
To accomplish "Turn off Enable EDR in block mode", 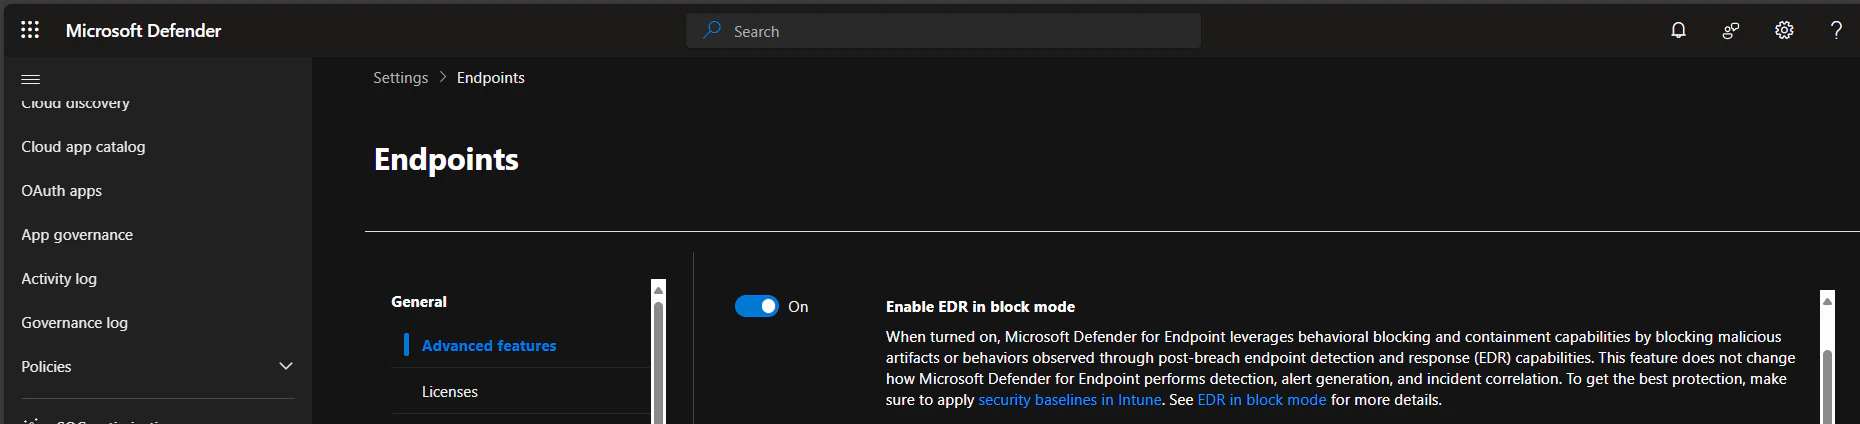I will 757,306.
